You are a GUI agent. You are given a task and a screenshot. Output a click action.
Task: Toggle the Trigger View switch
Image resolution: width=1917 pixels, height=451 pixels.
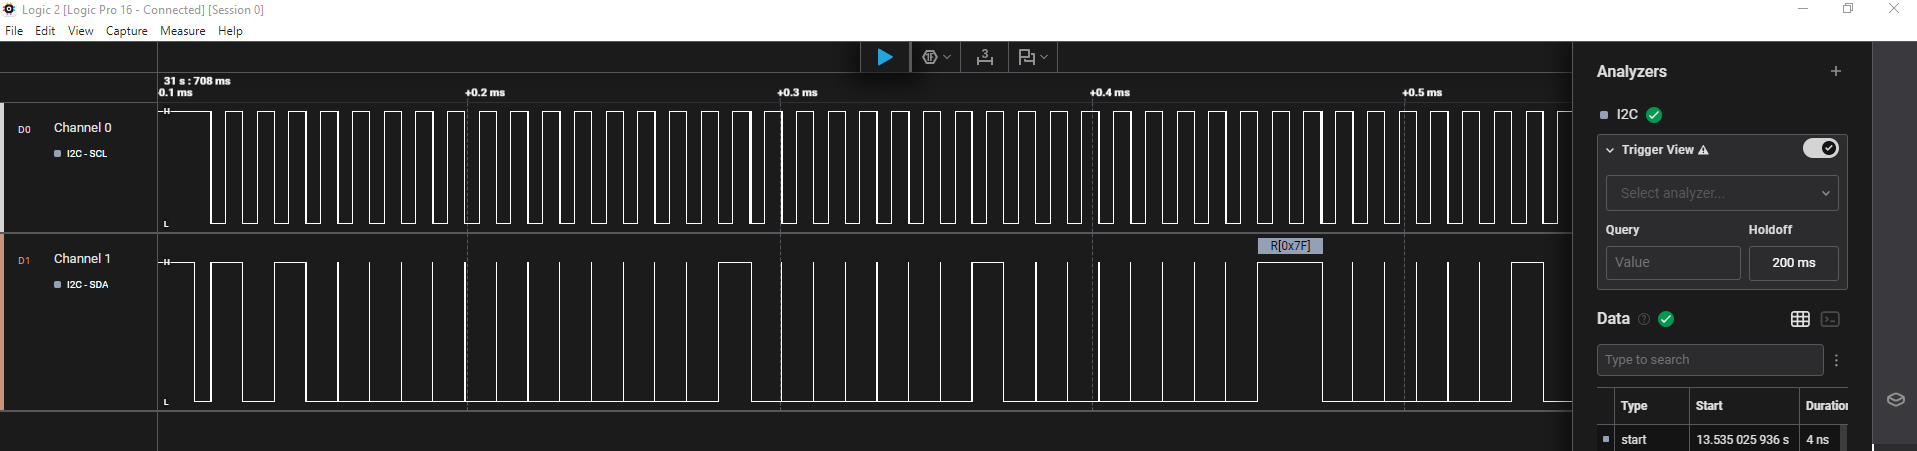1820,148
